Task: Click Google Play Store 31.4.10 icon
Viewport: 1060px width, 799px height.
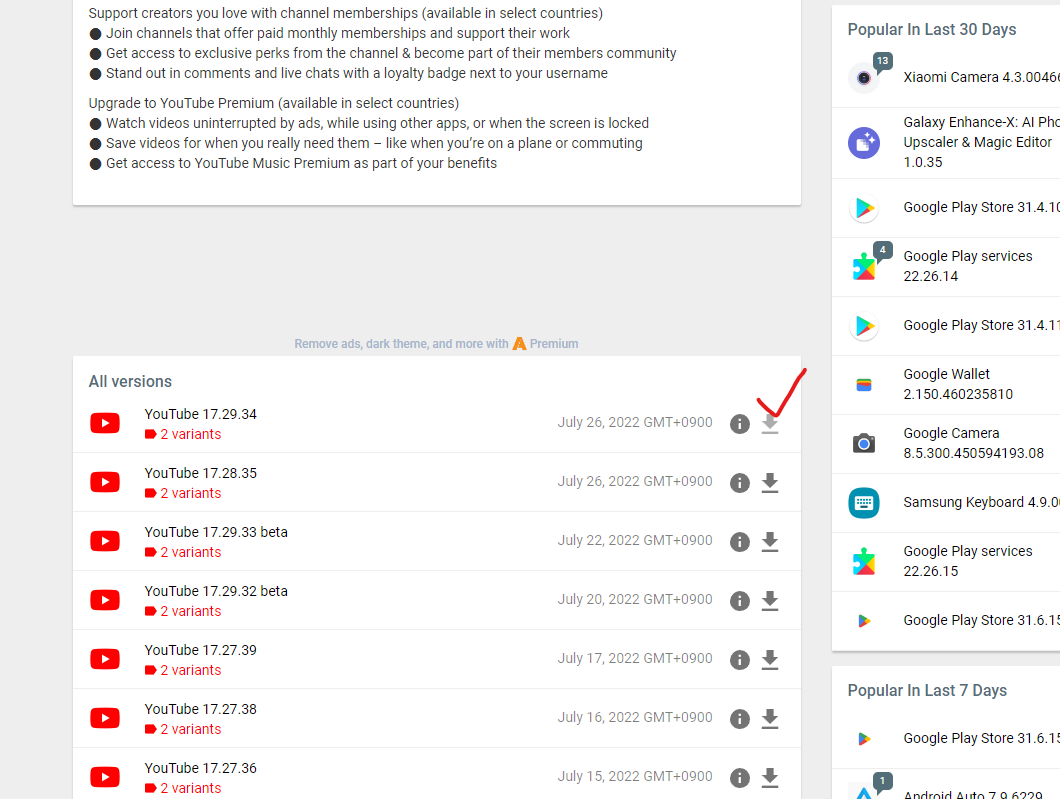Action: [864, 208]
